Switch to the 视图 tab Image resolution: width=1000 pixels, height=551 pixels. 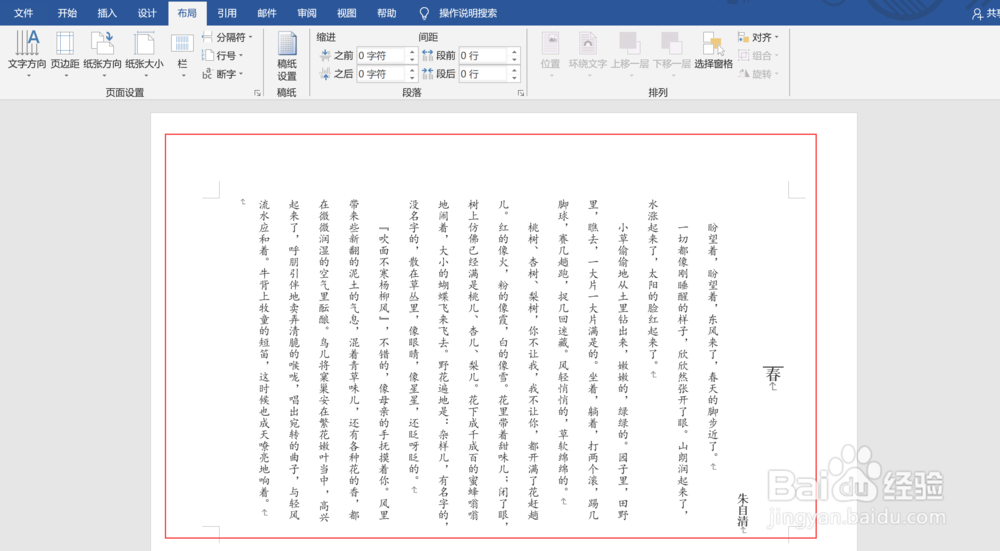click(x=346, y=13)
